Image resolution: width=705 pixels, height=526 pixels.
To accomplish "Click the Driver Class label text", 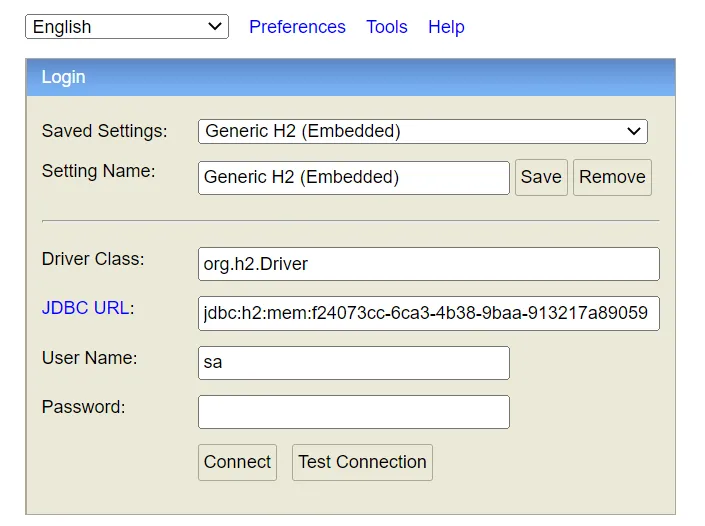I will [93, 259].
